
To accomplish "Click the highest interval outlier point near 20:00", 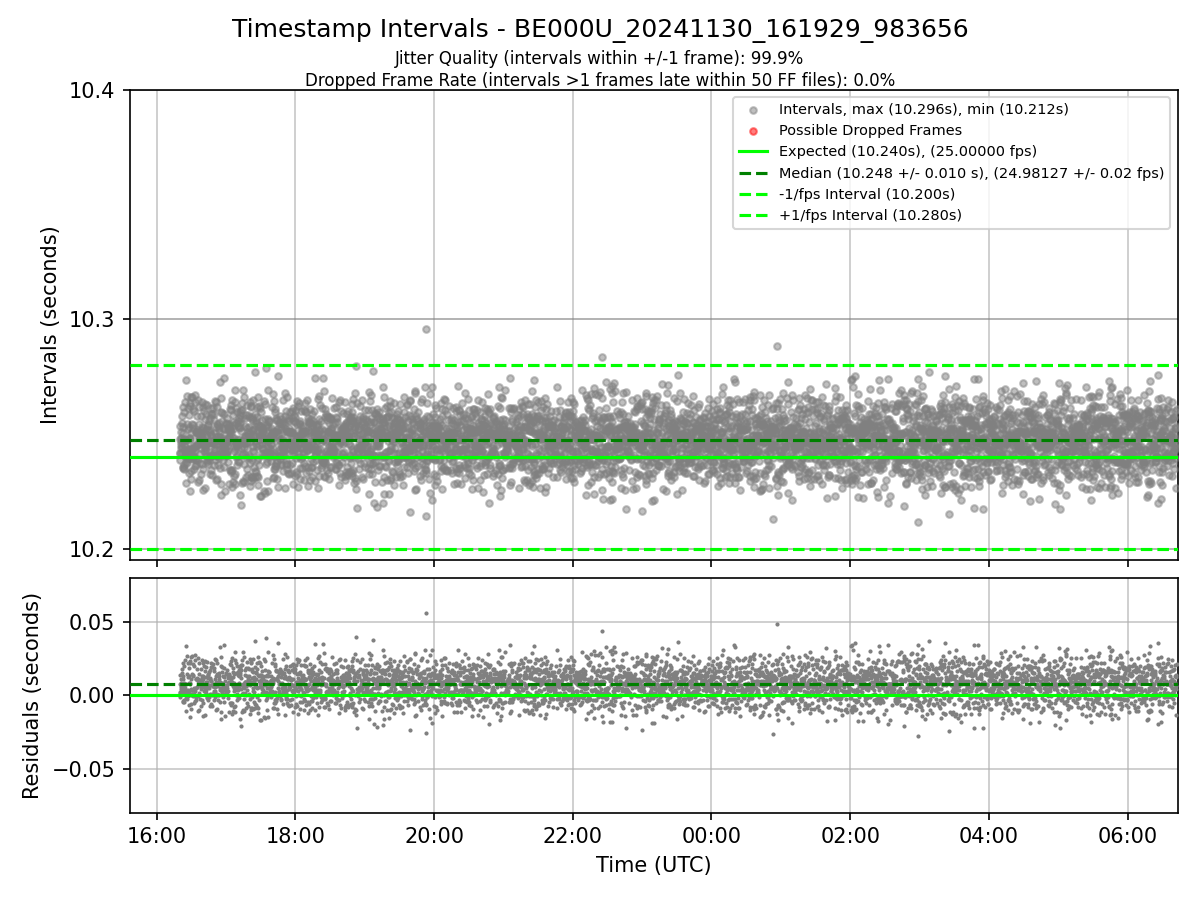I will [x=426, y=329].
